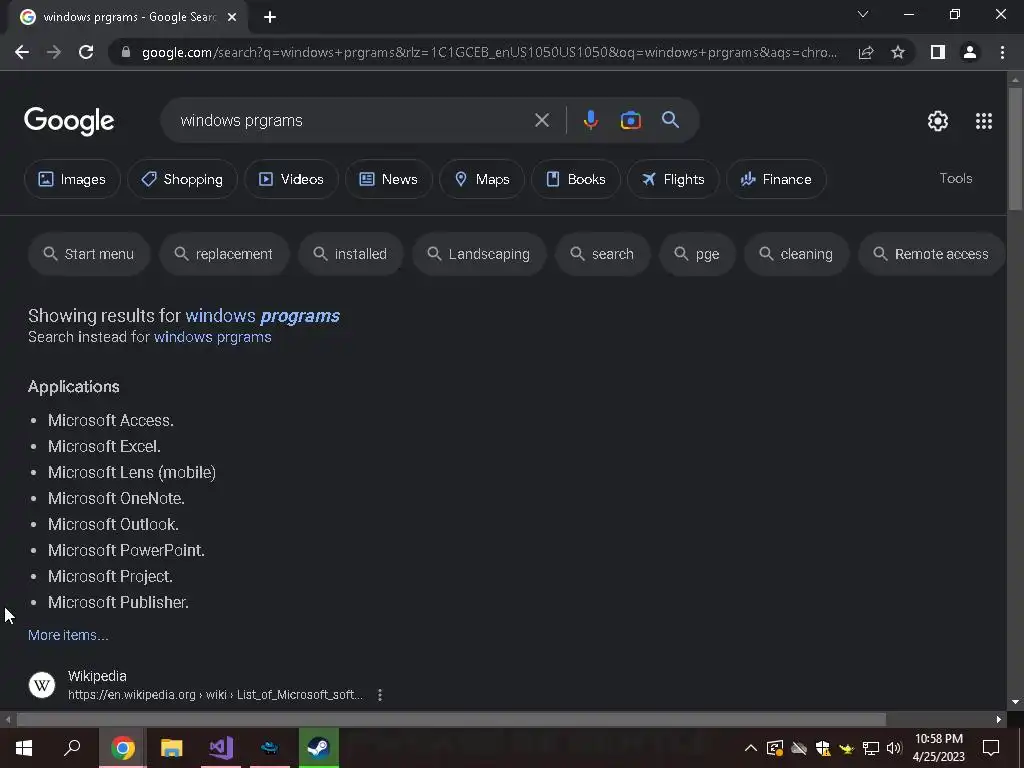
Task: Open More items link
Action: point(68,635)
